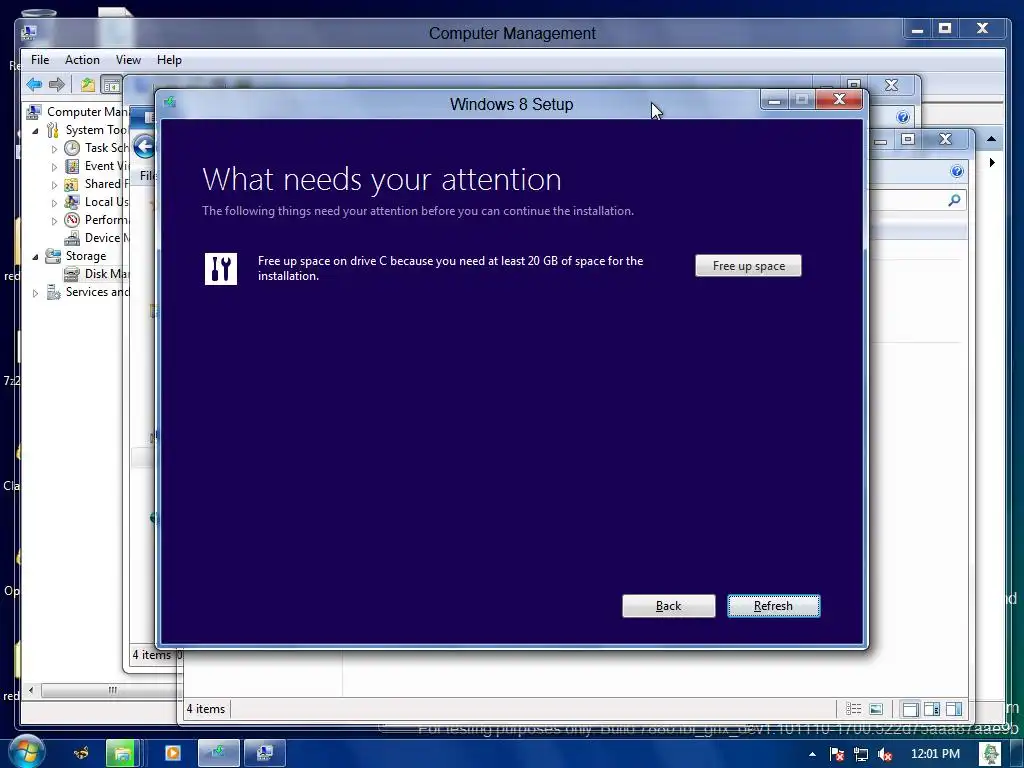Screen dimensions: 1024x768
Task: Toggle the first layout pane button in status bar
Action: click(x=910, y=709)
